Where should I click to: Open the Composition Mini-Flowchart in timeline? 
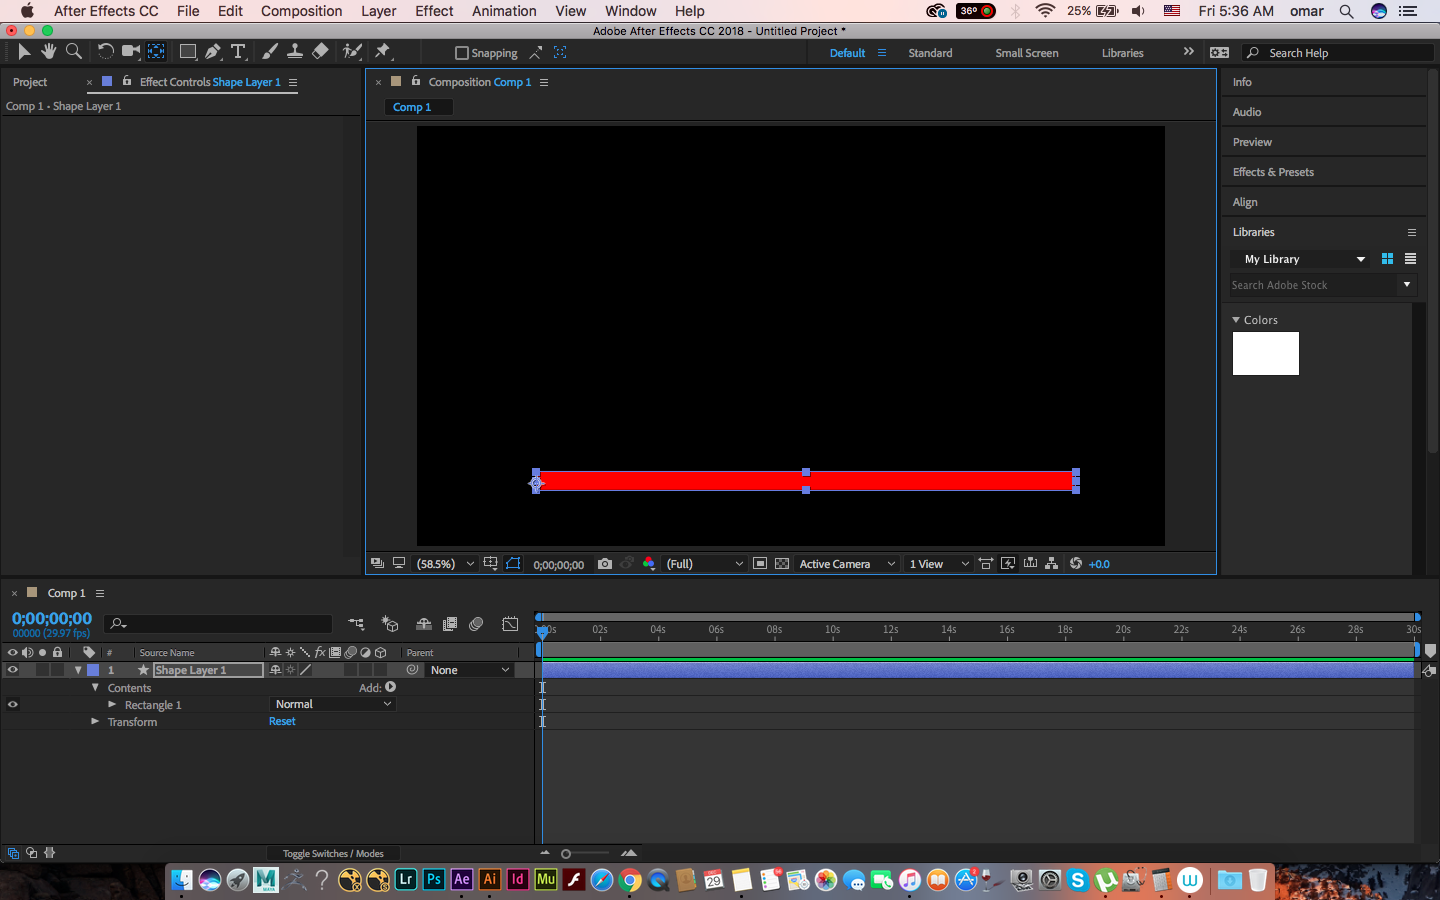(x=356, y=624)
